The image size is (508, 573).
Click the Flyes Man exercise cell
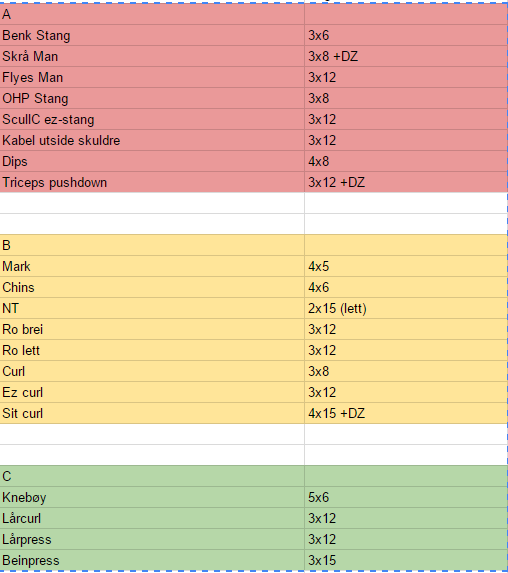click(x=152, y=77)
